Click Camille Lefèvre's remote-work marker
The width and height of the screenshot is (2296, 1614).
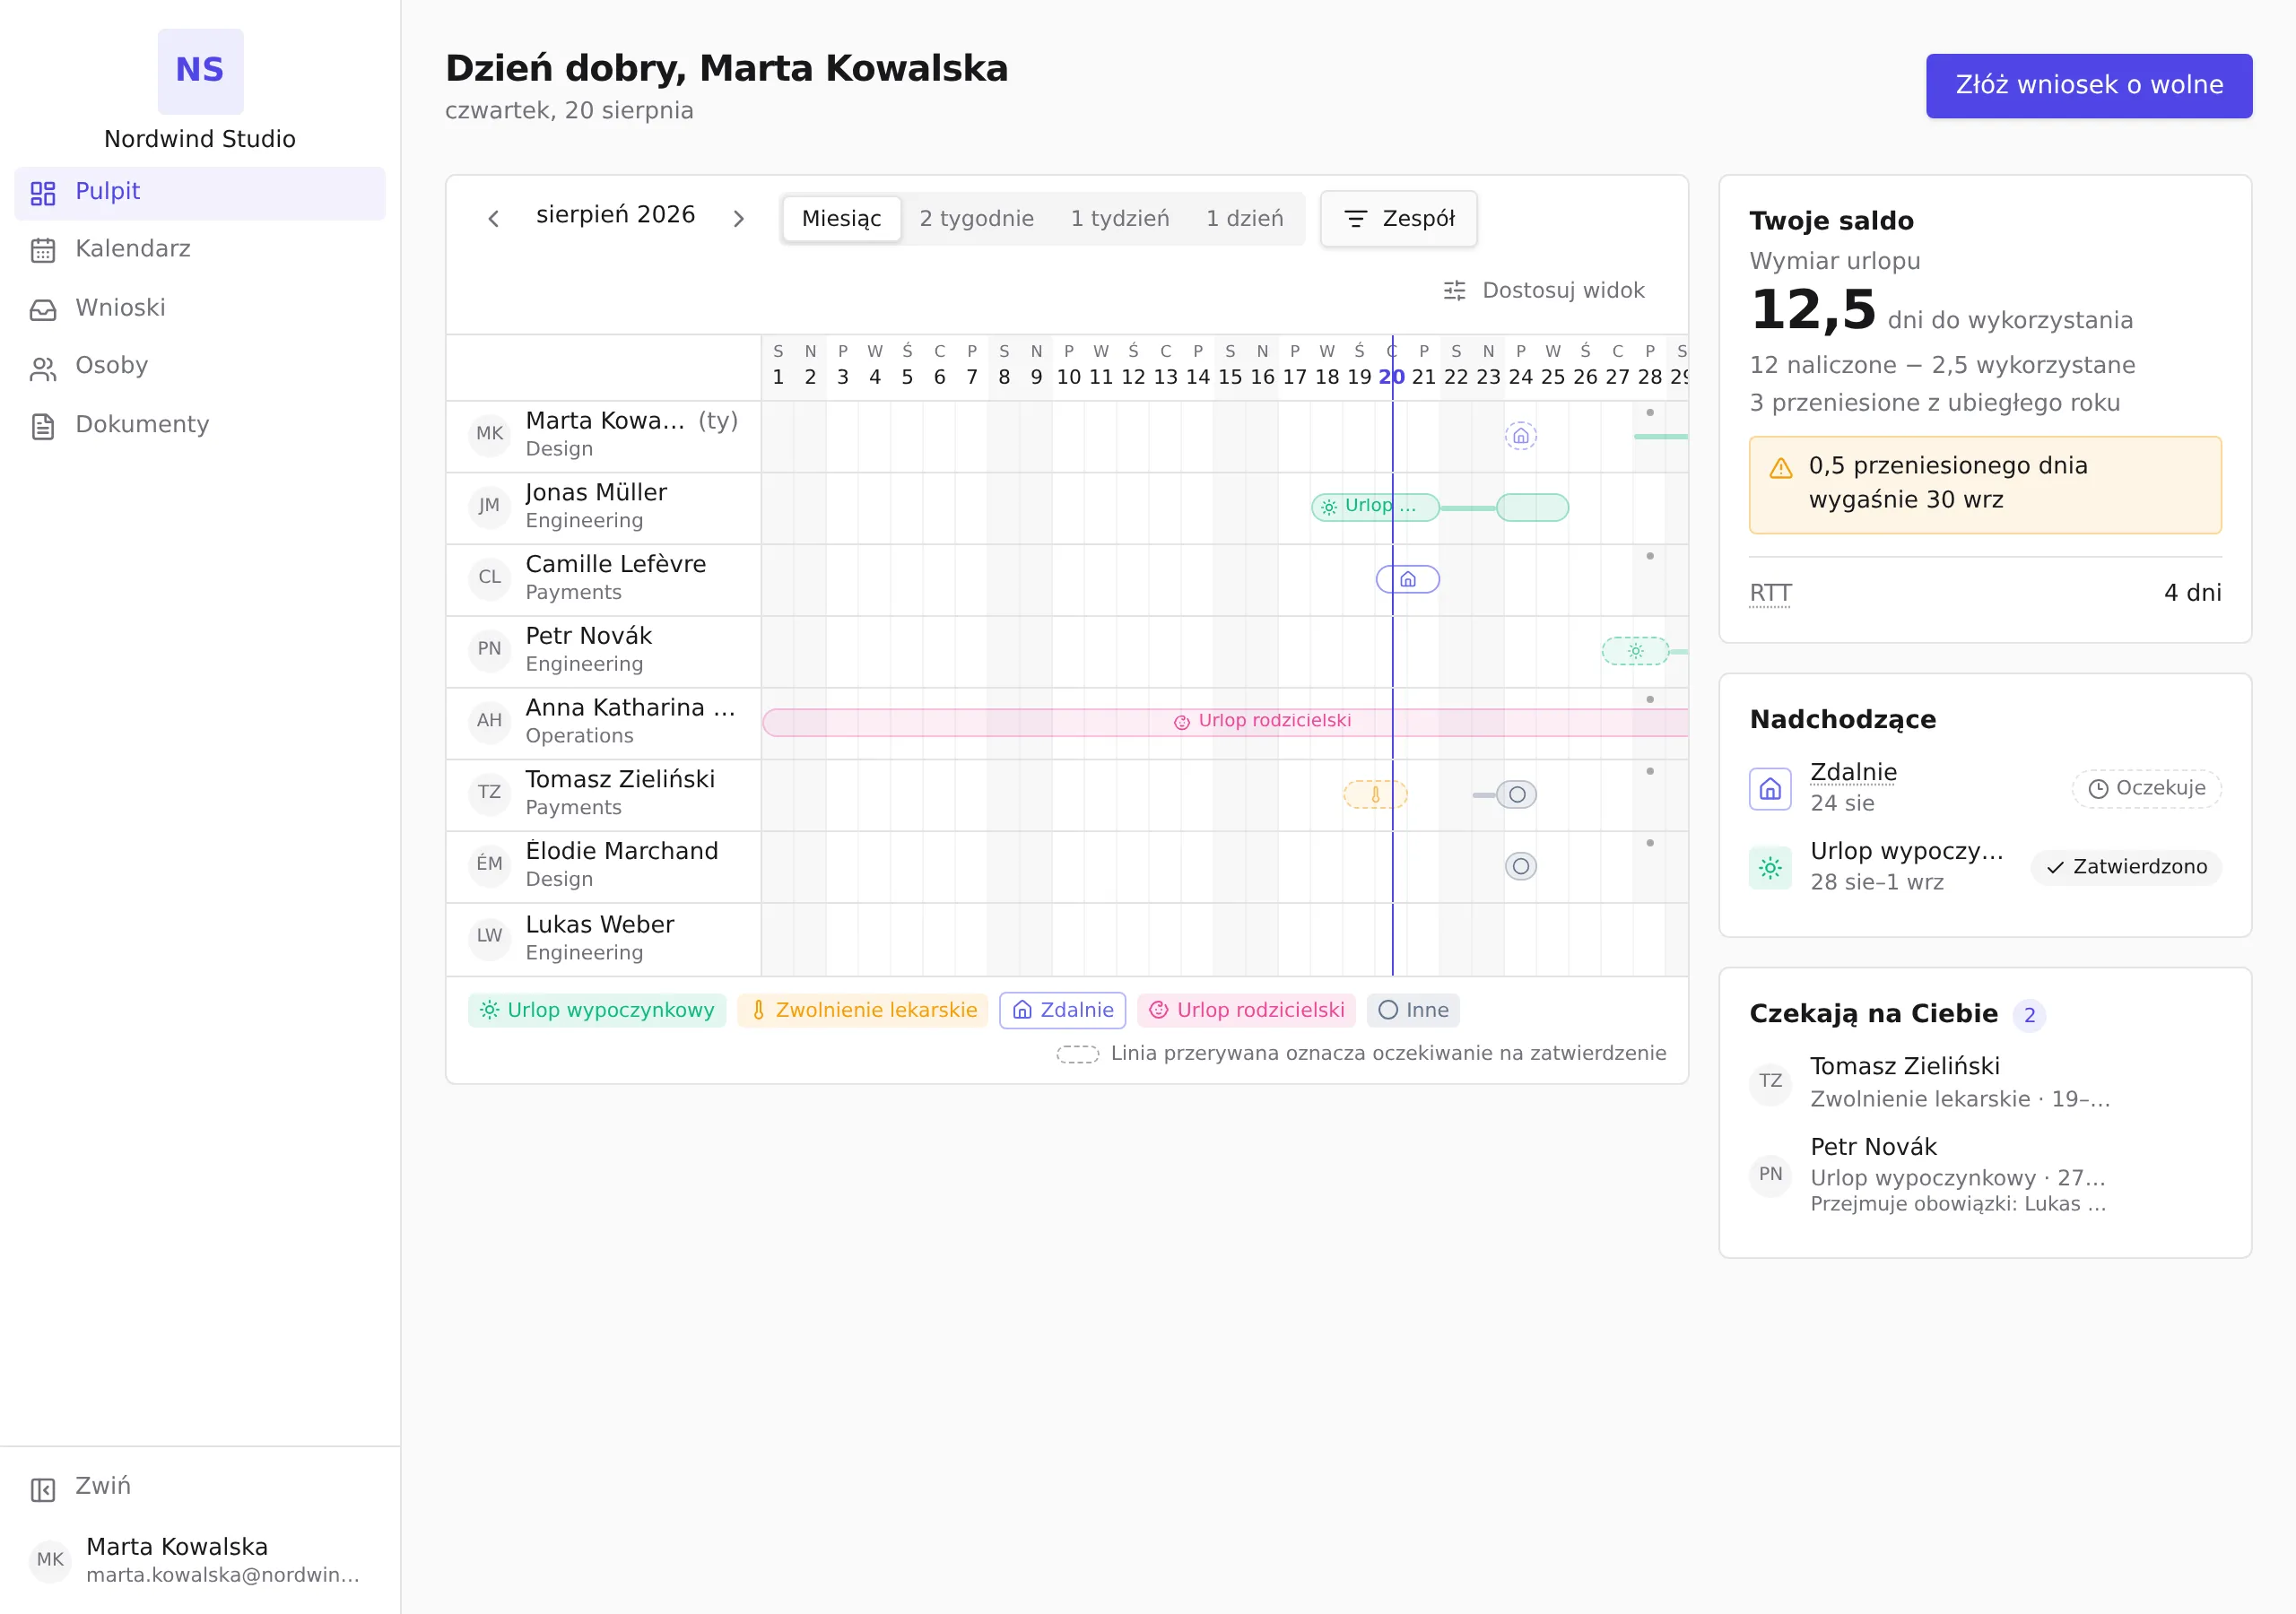(x=1408, y=580)
